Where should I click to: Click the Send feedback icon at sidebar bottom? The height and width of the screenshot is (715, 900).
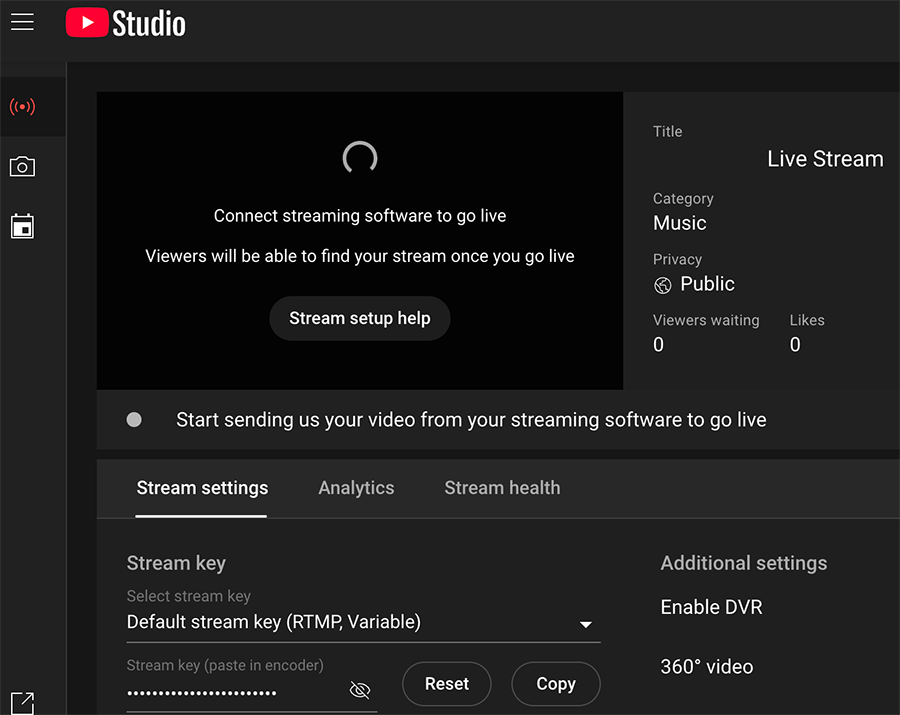[22, 703]
